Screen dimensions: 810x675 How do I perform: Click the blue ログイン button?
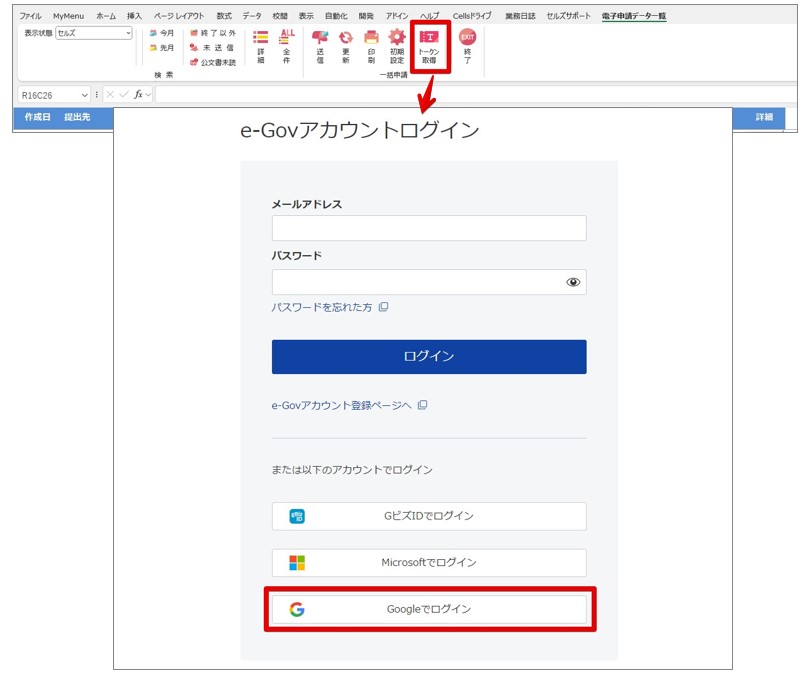(429, 356)
